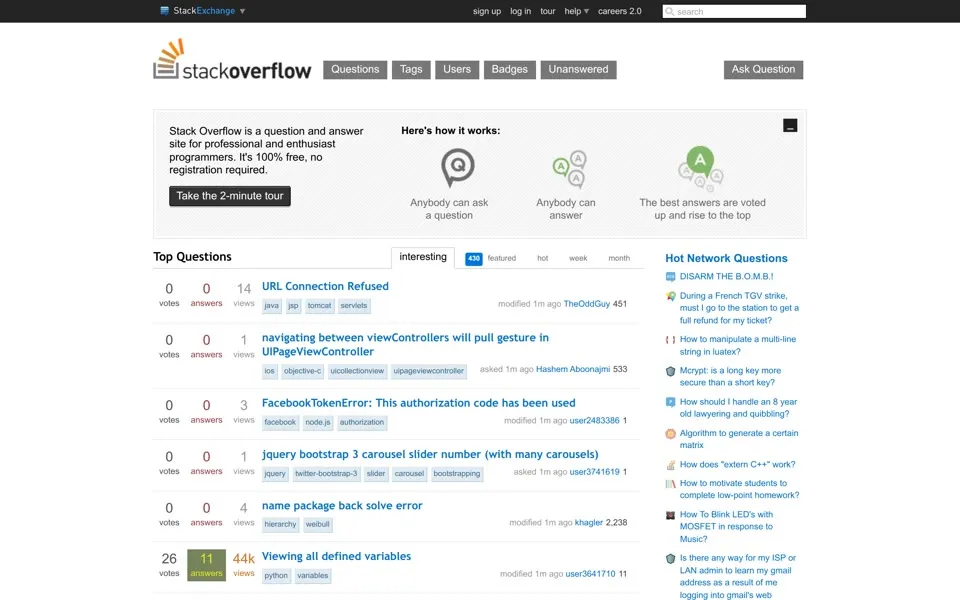The width and height of the screenshot is (960, 600).
Task: Collapse the intro banner with minimize icon
Action: pos(790,126)
